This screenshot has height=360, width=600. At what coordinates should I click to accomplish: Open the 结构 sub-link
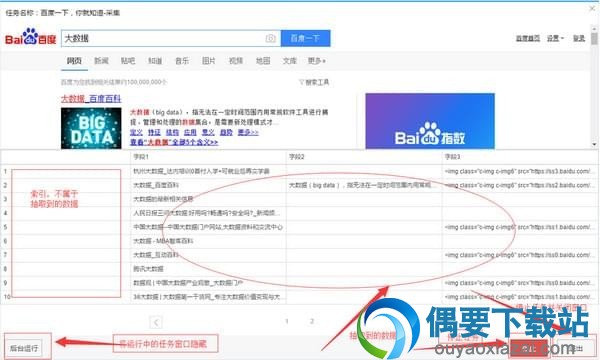click(x=172, y=132)
